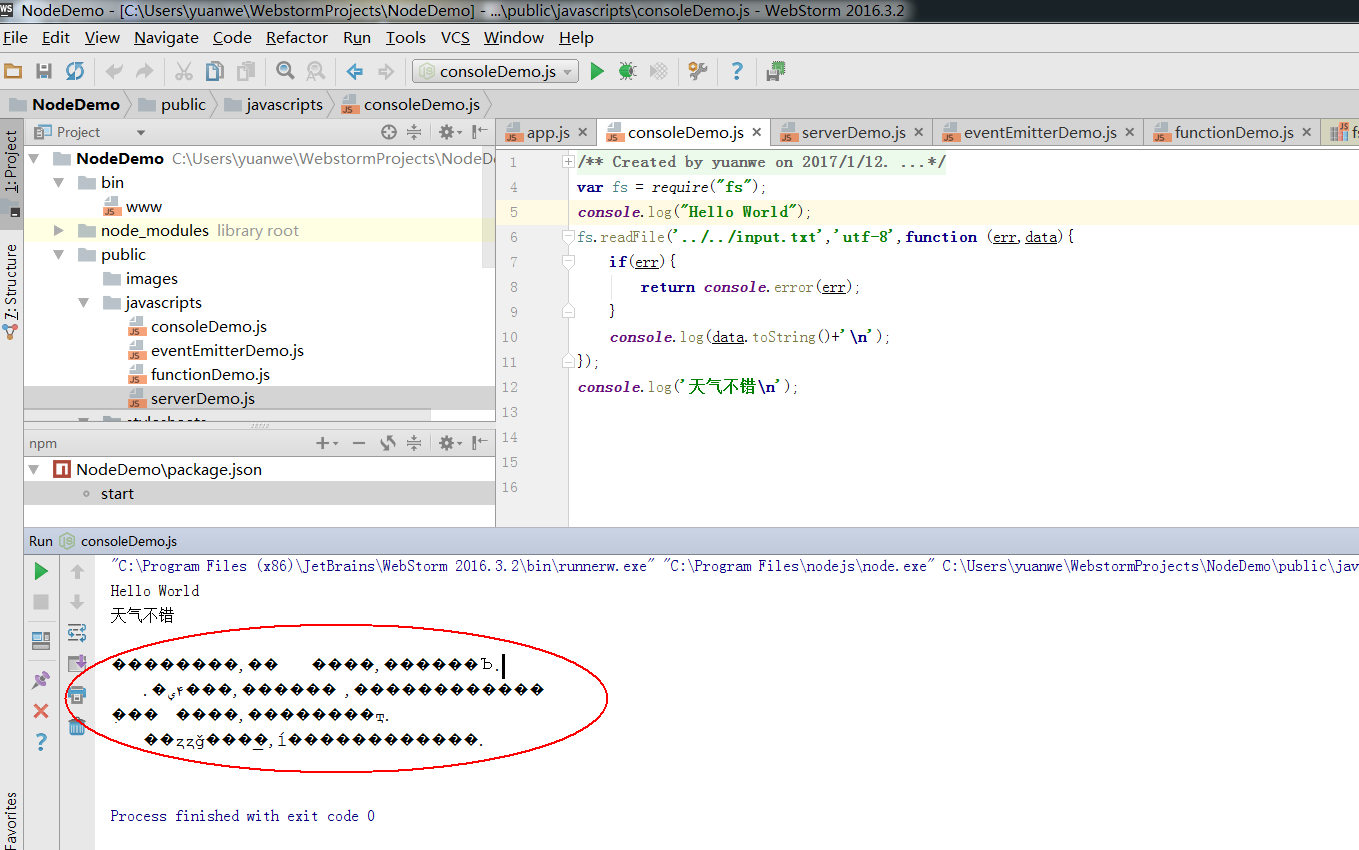Open the Navigate menu
The image size is (1359, 850).
(166, 37)
